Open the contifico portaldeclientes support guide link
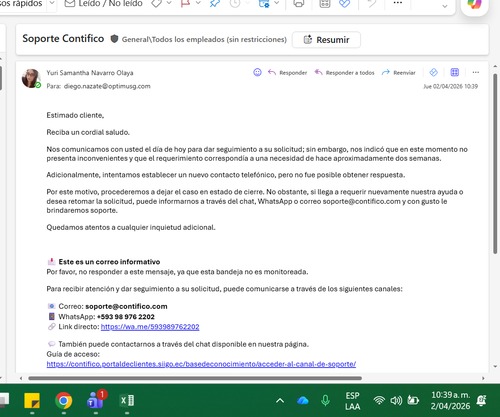 click(201, 364)
